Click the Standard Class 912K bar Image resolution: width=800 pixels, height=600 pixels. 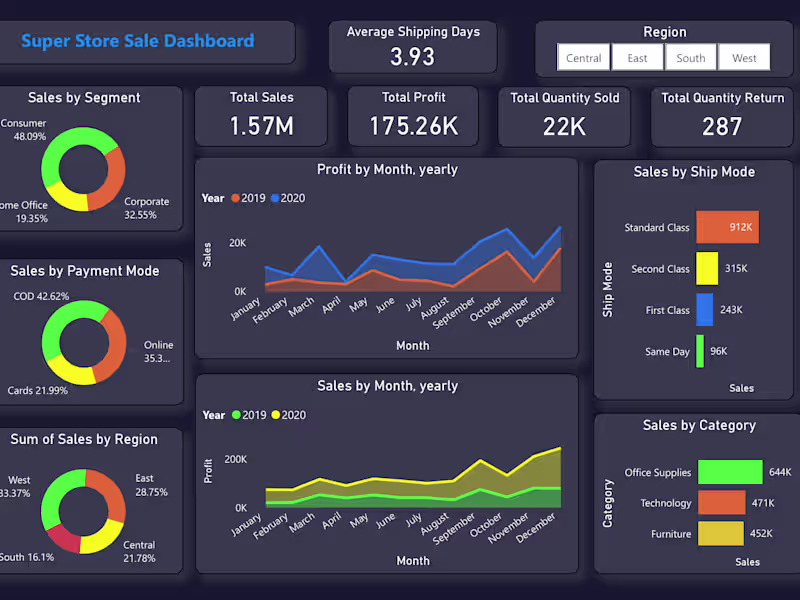click(728, 227)
